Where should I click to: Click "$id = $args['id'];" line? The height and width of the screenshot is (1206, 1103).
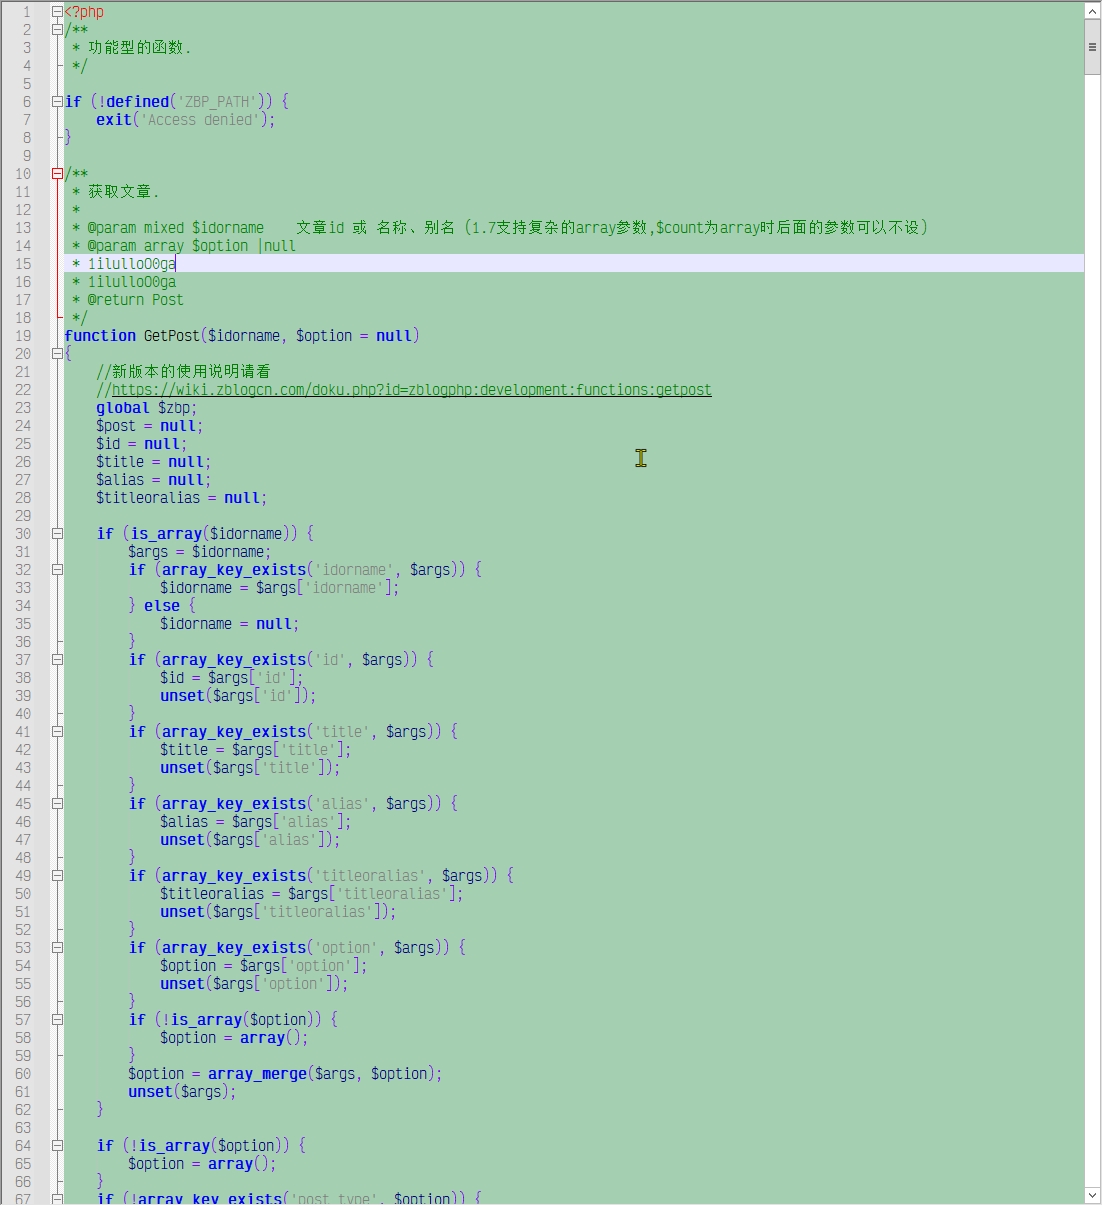pos(232,678)
